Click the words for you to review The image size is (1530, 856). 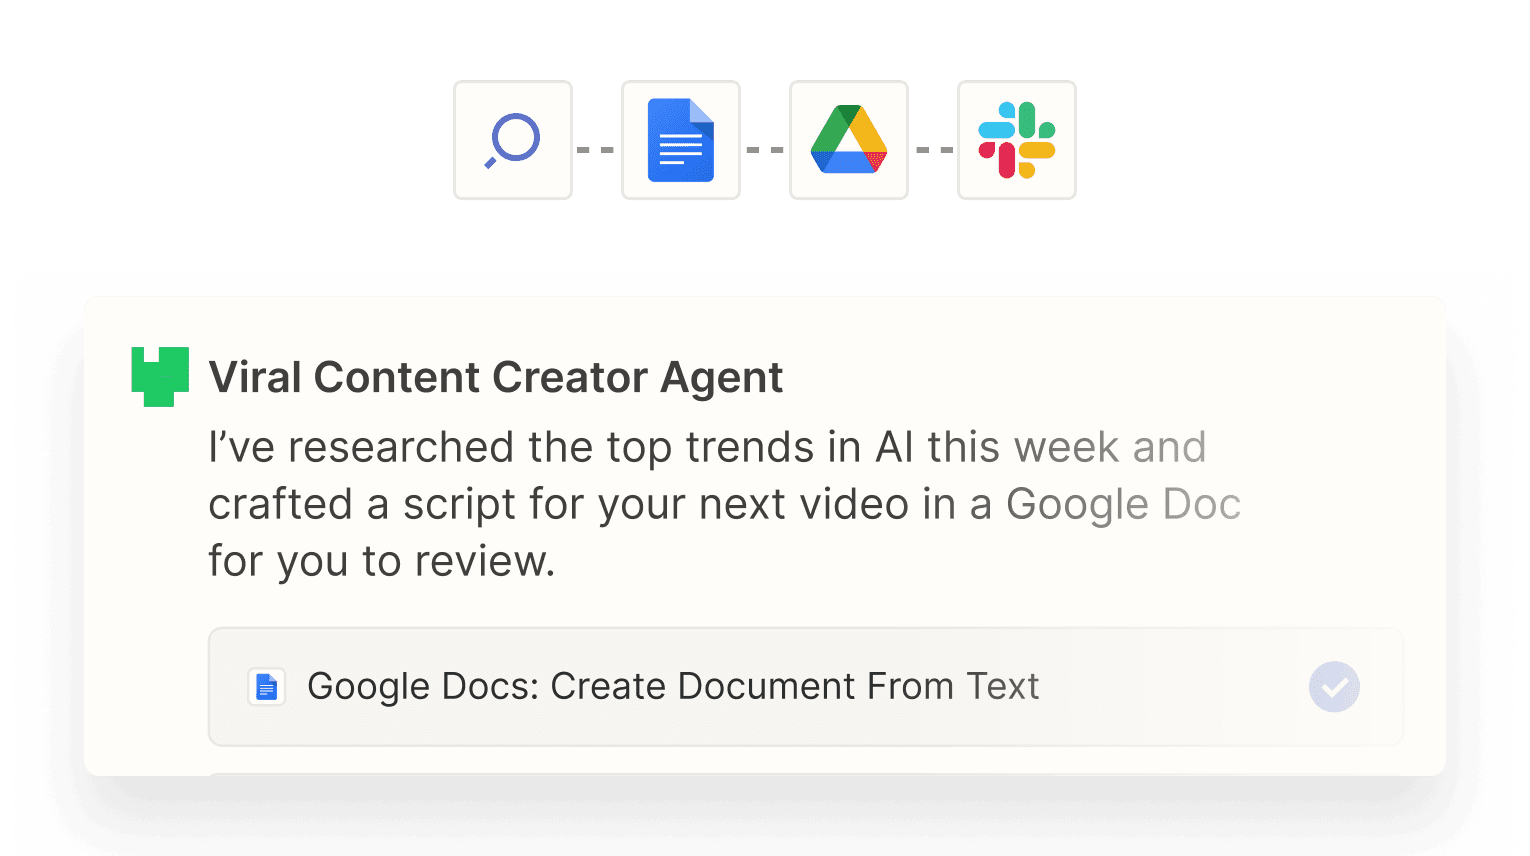point(381,562)
